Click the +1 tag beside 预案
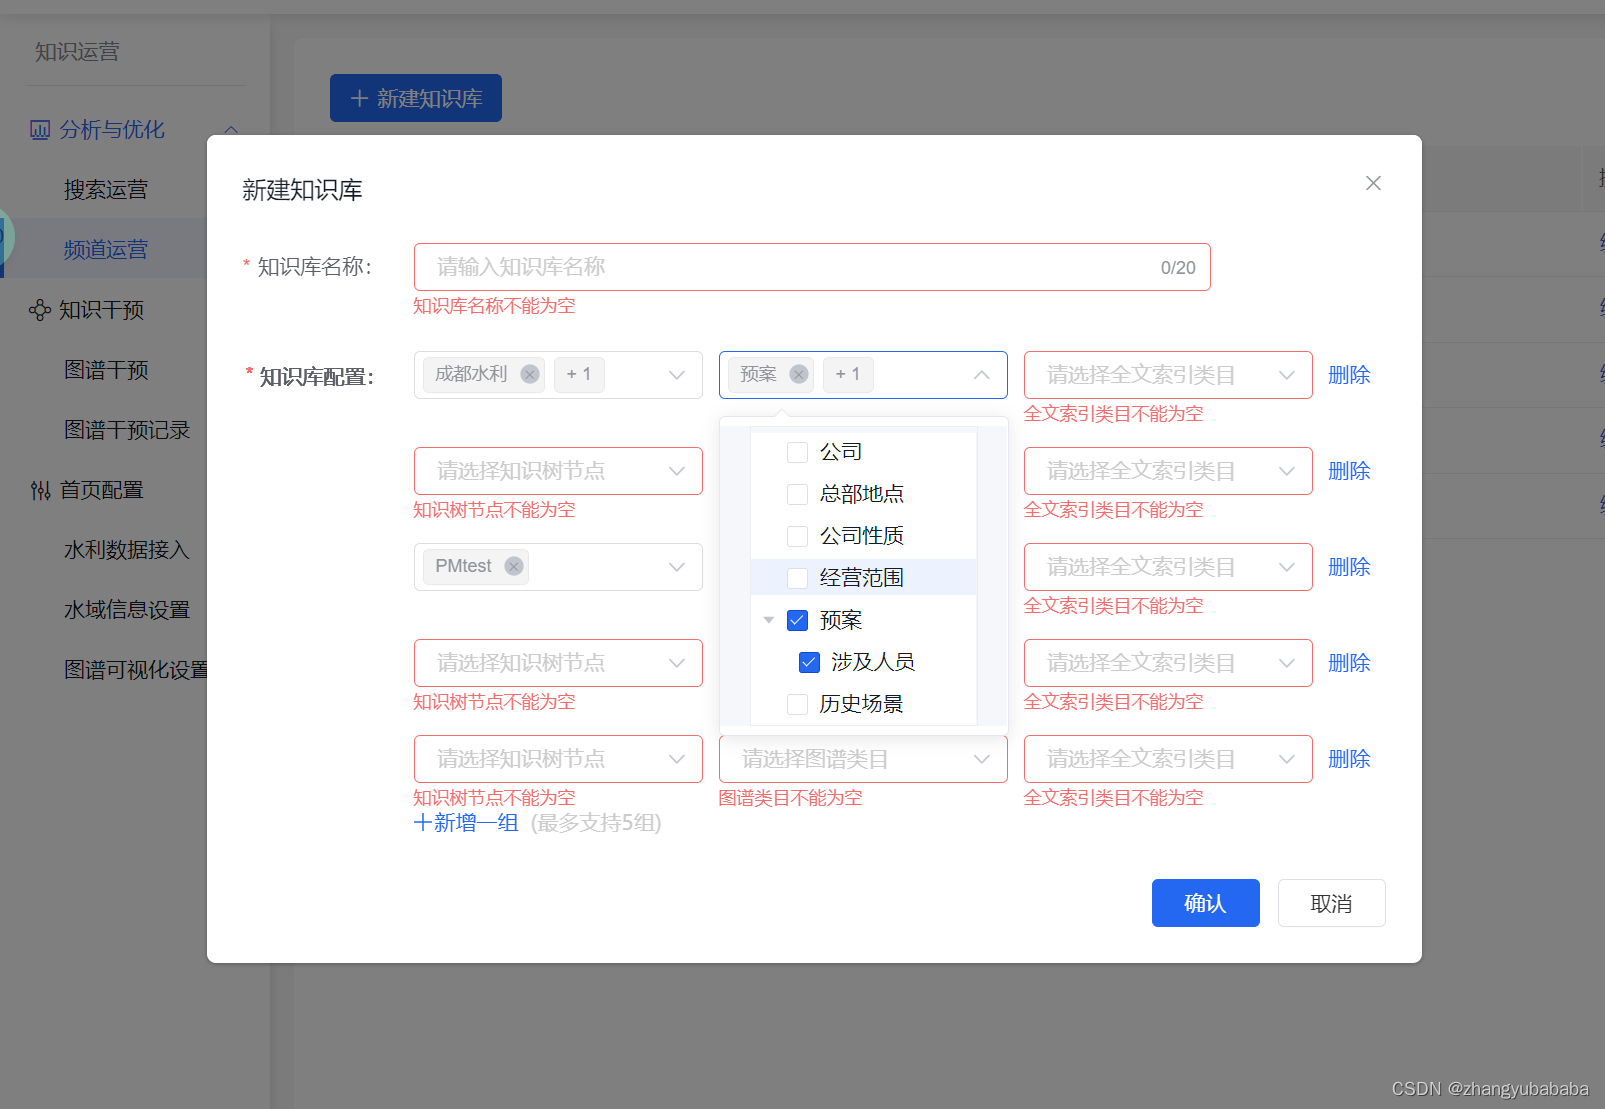The height and width of the screenshot is (1109, 1605). [848, 374]
